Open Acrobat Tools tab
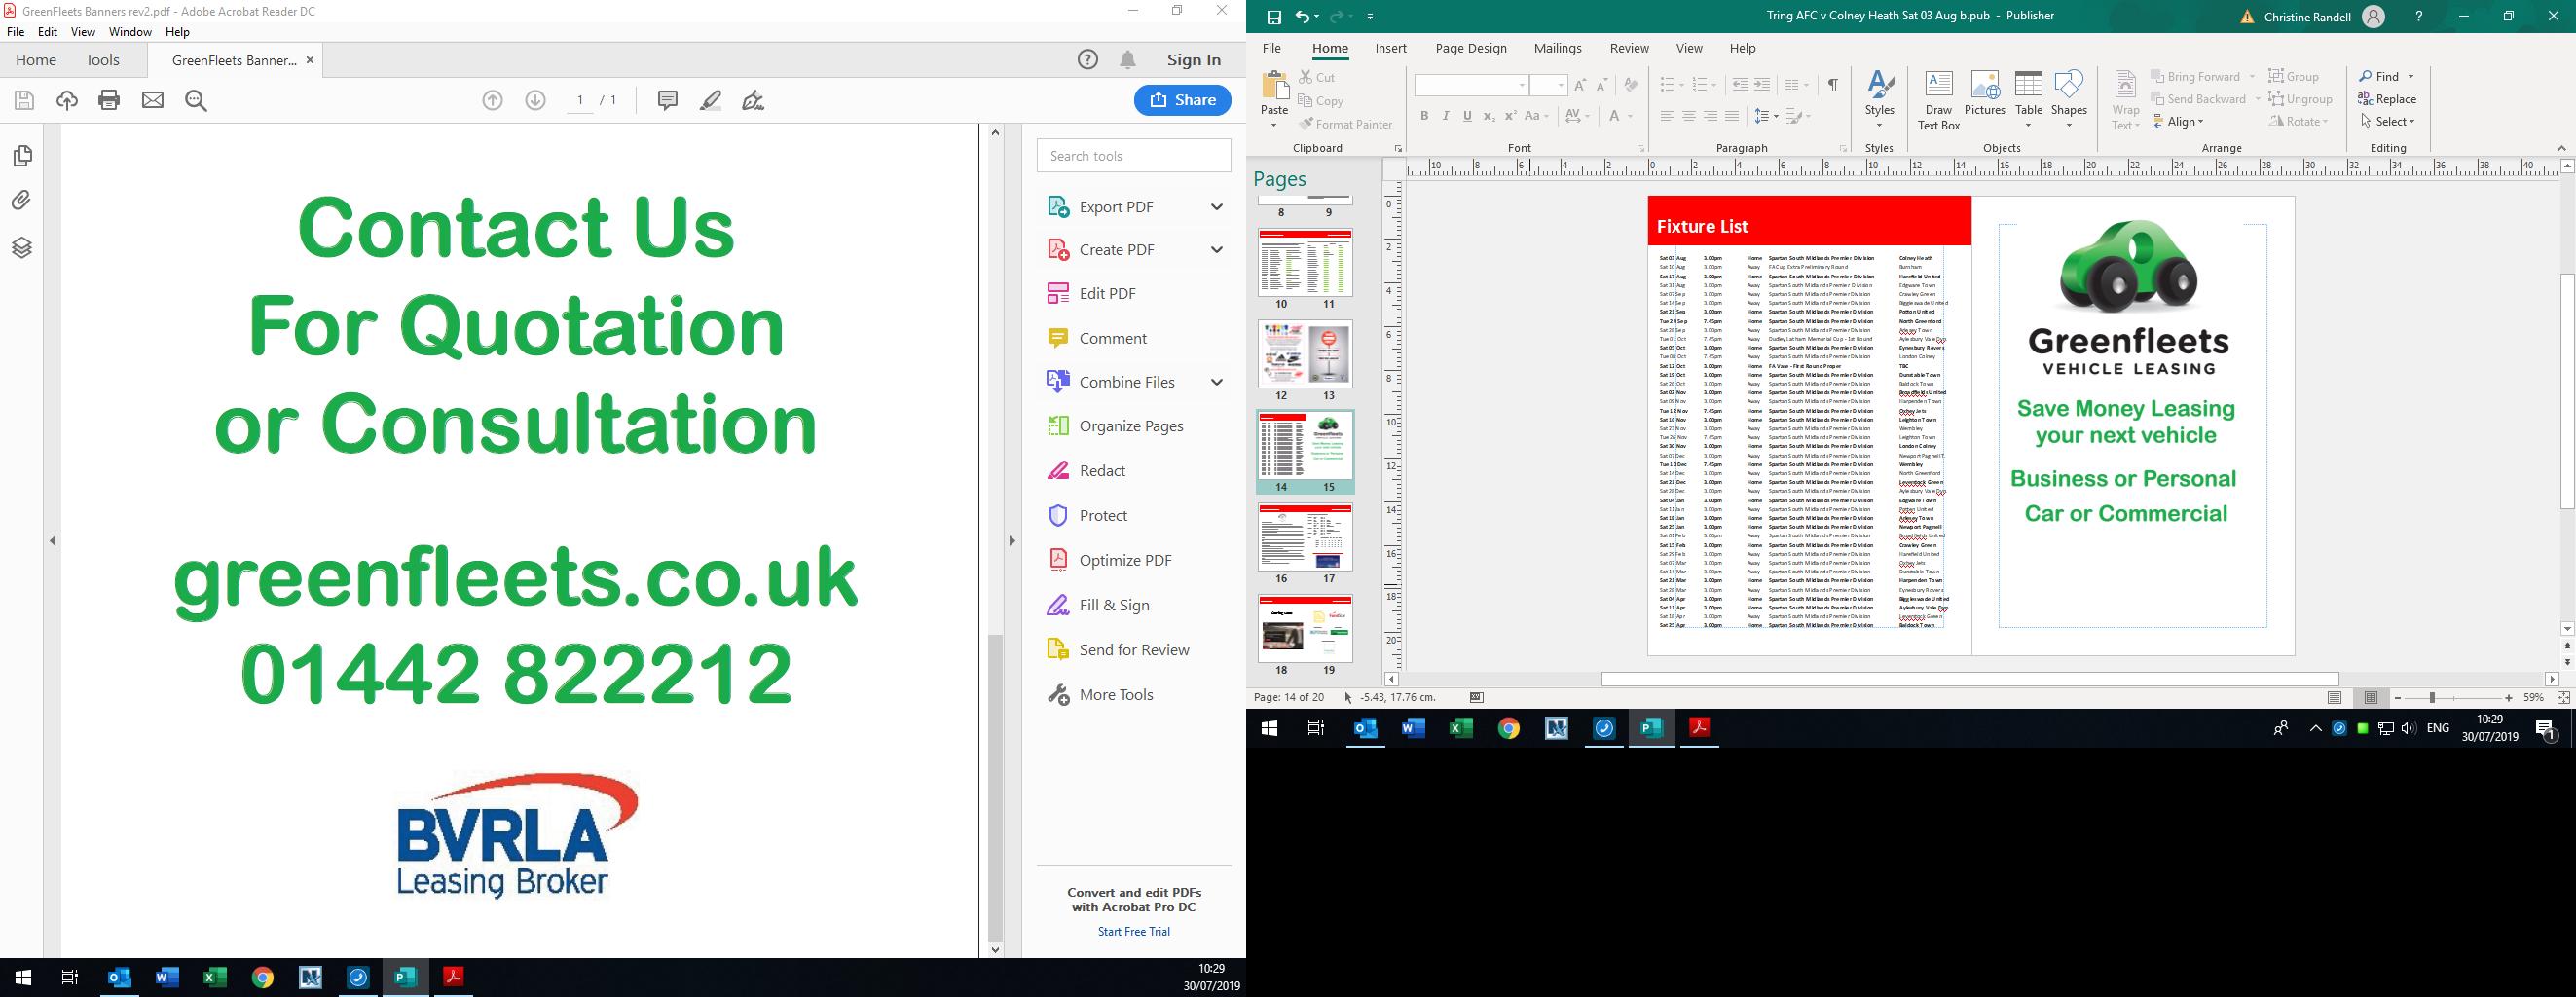Viewport: 2576px width, 997px height. click(102, 60)
